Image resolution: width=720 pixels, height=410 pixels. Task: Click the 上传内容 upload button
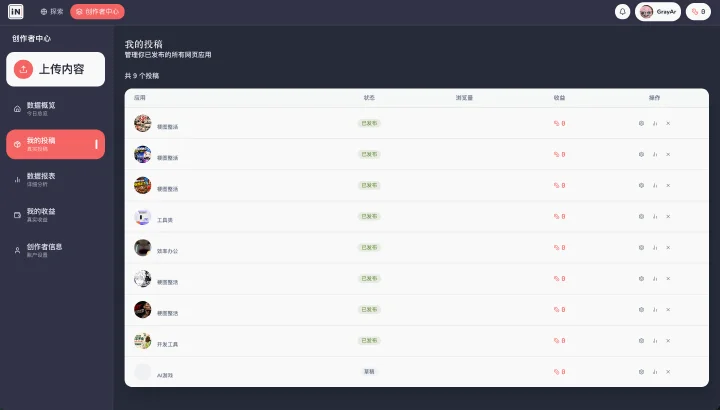(x=56, y=69)
